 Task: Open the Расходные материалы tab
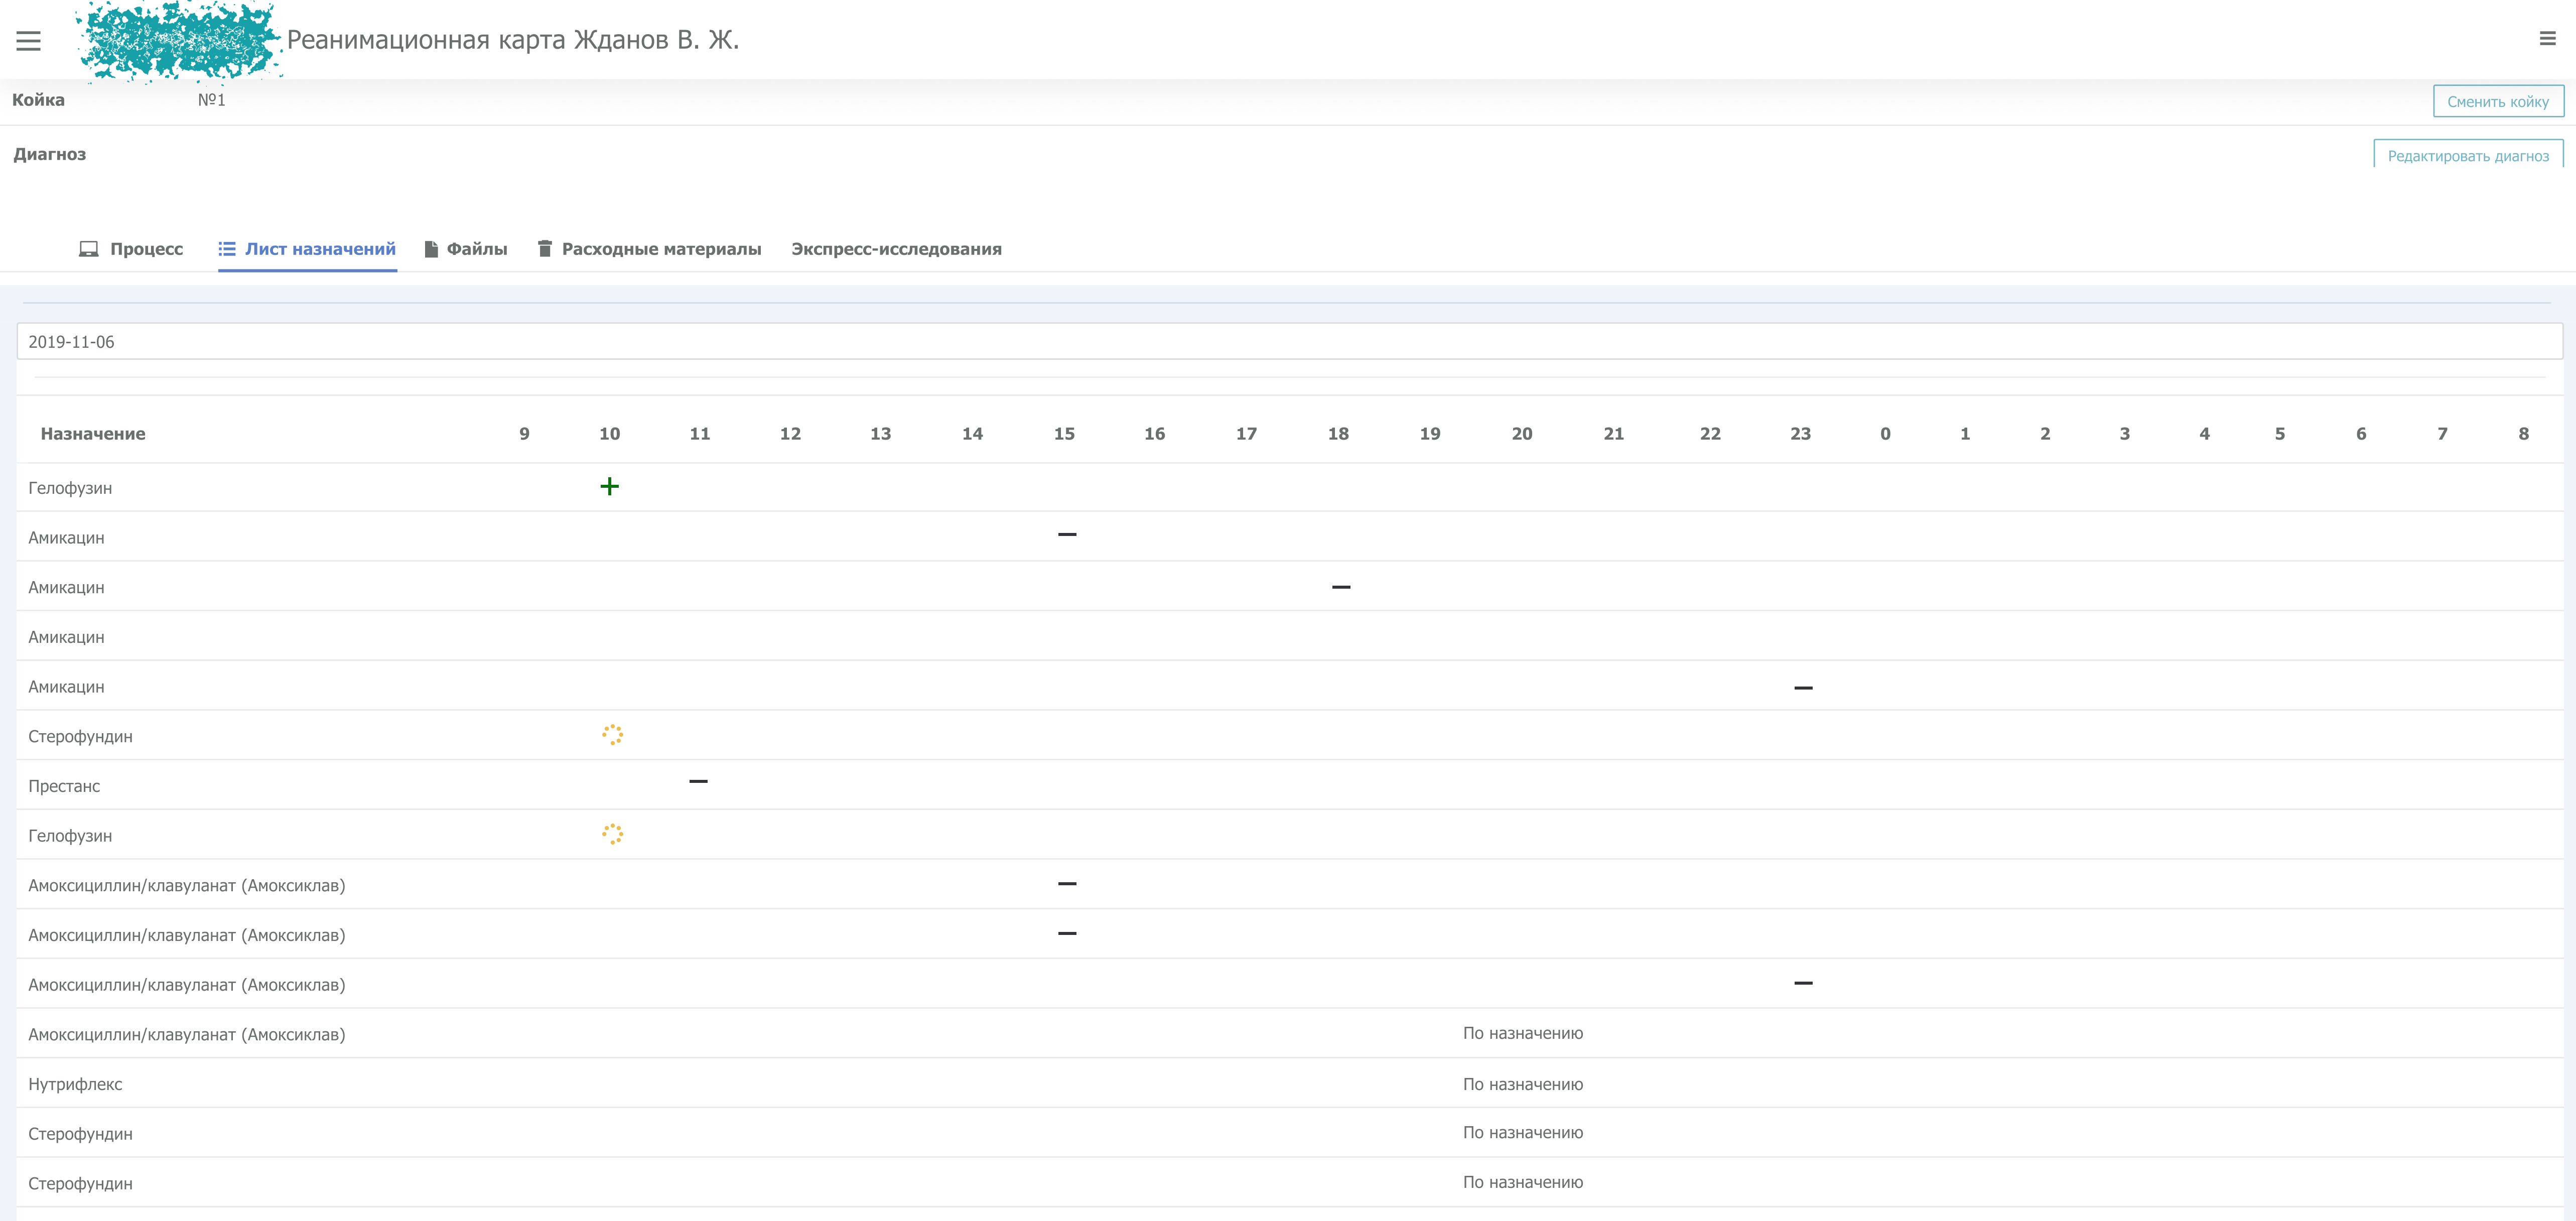[649, 249]
